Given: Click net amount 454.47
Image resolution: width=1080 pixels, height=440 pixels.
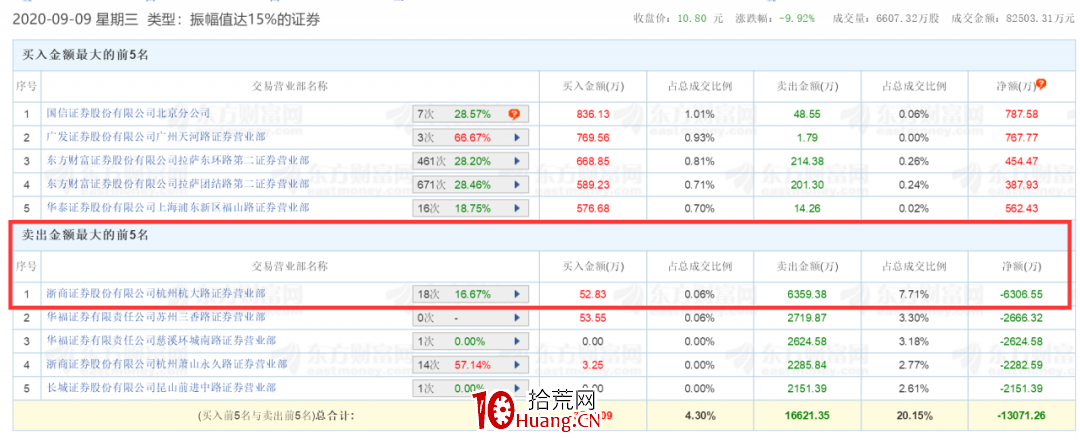Looking at the screenshot, I should pyautogui.click(x=1022, y=161).
